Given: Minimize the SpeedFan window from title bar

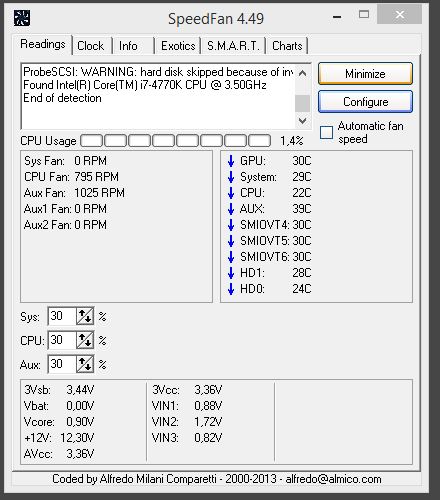Looking at the screenshot, I should pyautogui.click(x=337, y=17).
